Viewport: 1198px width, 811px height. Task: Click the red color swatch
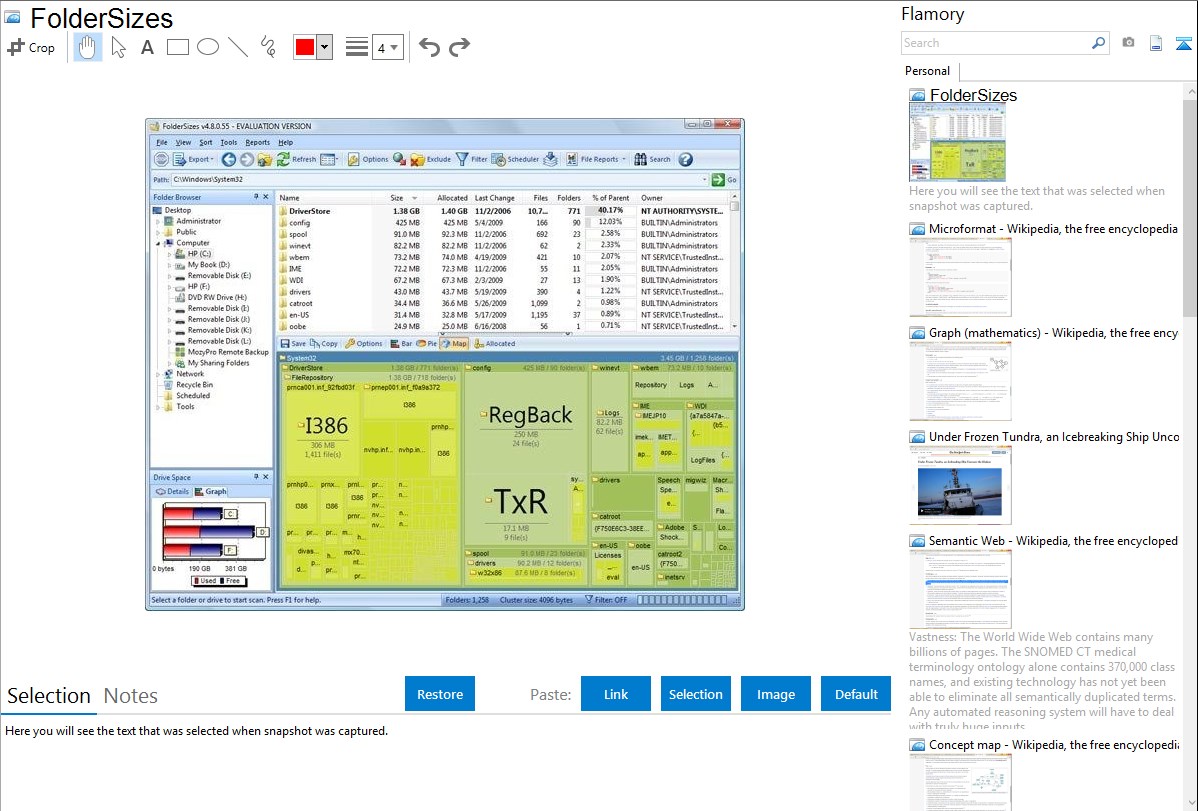click(305, 47)
